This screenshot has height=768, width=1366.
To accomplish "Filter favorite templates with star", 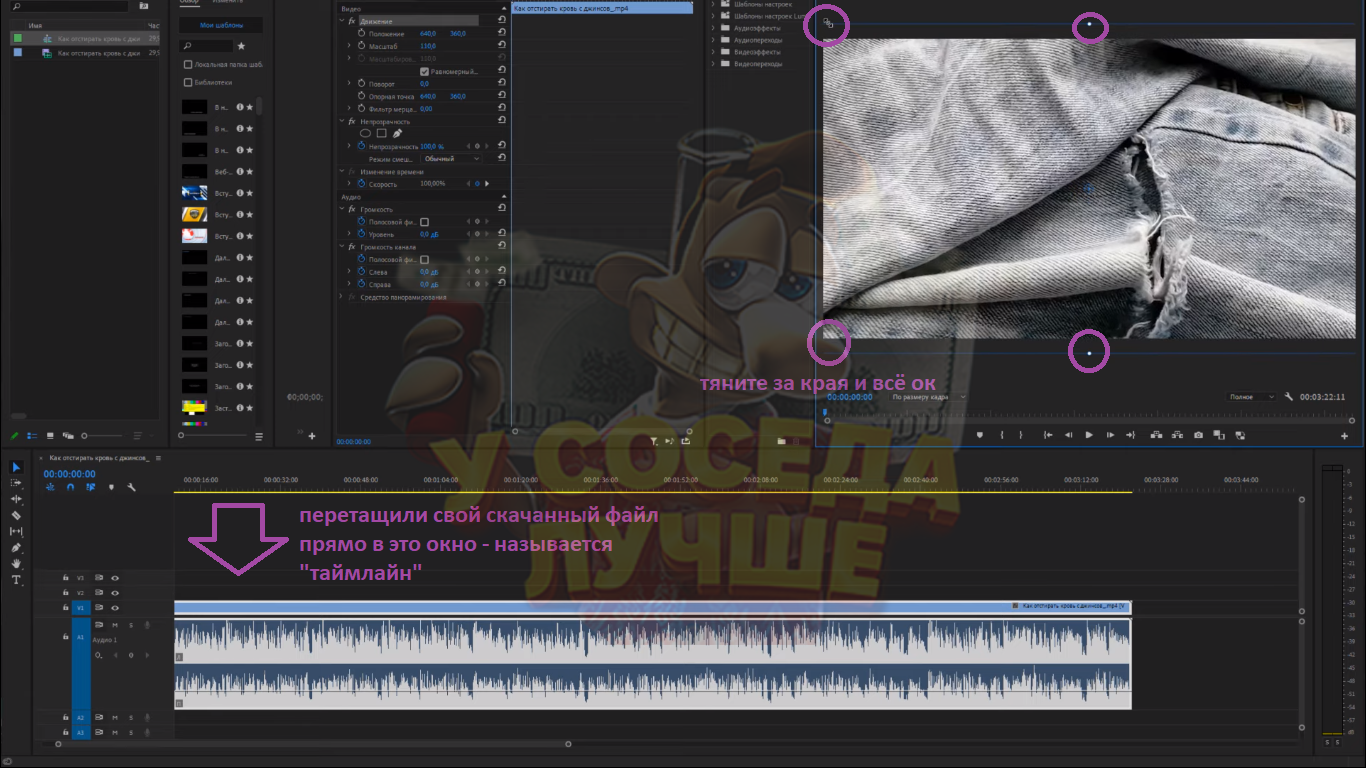I will (241, 46).
